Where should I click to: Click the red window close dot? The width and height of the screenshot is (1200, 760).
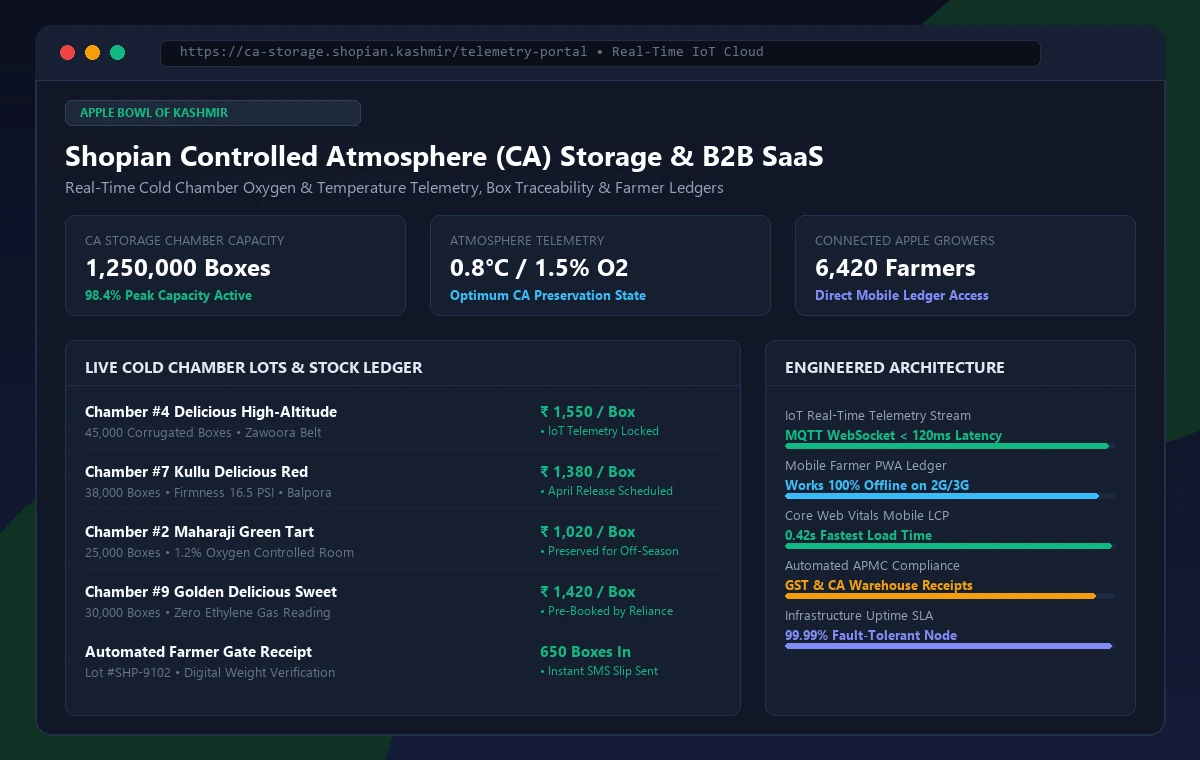click(x=68, y=53)
